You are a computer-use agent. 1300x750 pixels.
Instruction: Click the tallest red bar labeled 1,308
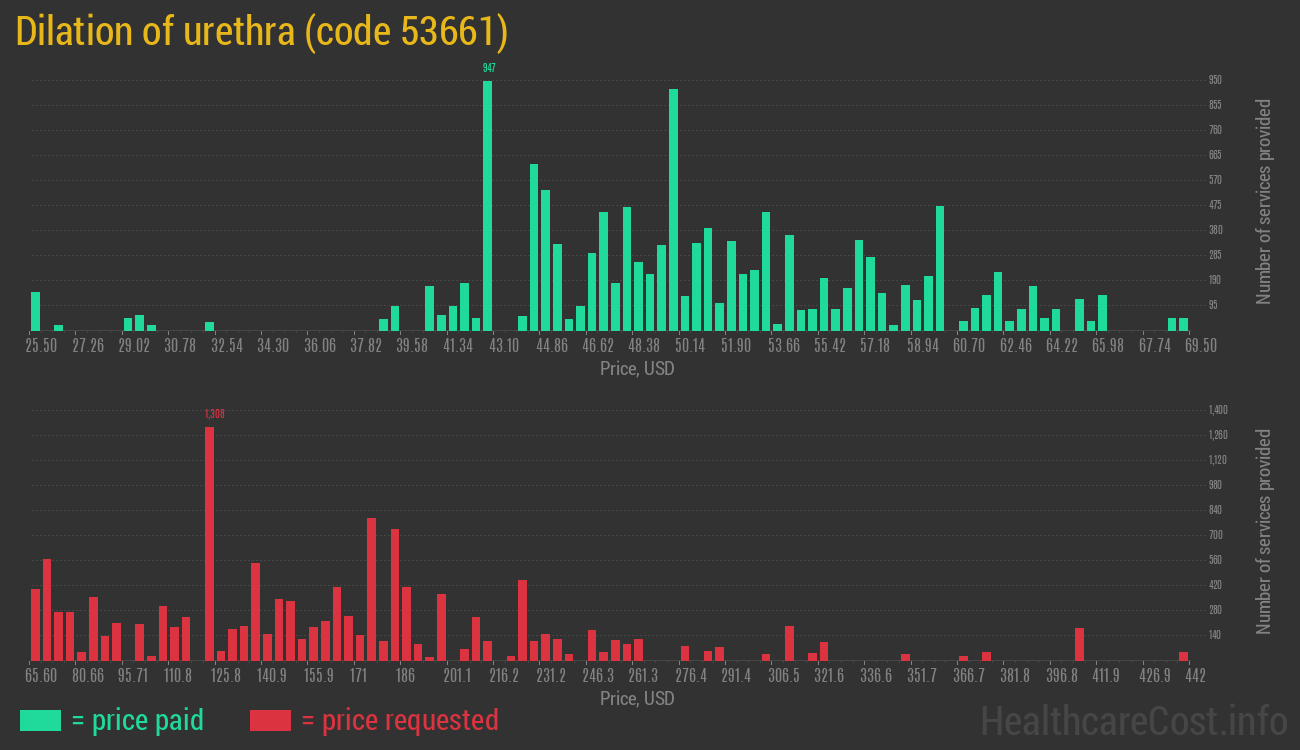[x=210, y=543]
